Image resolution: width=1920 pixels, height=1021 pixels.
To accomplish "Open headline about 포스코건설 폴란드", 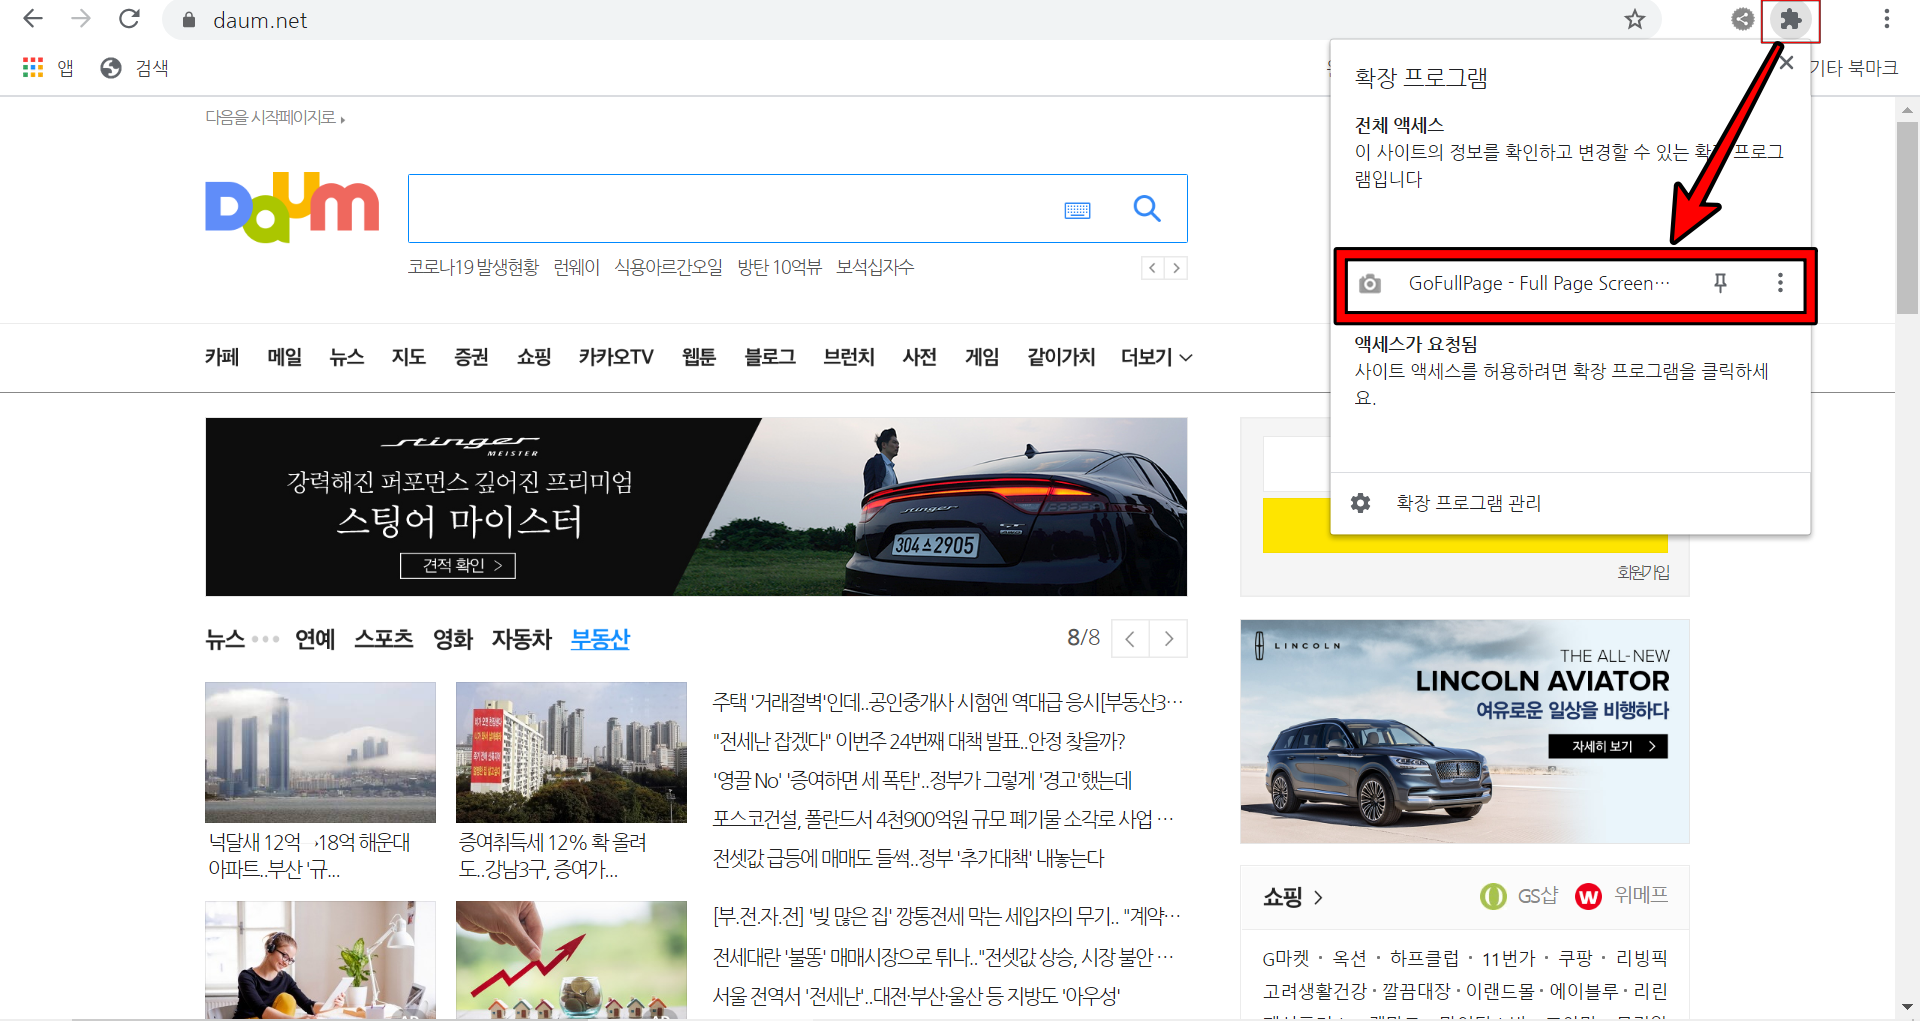I will (x=943, y=819).
